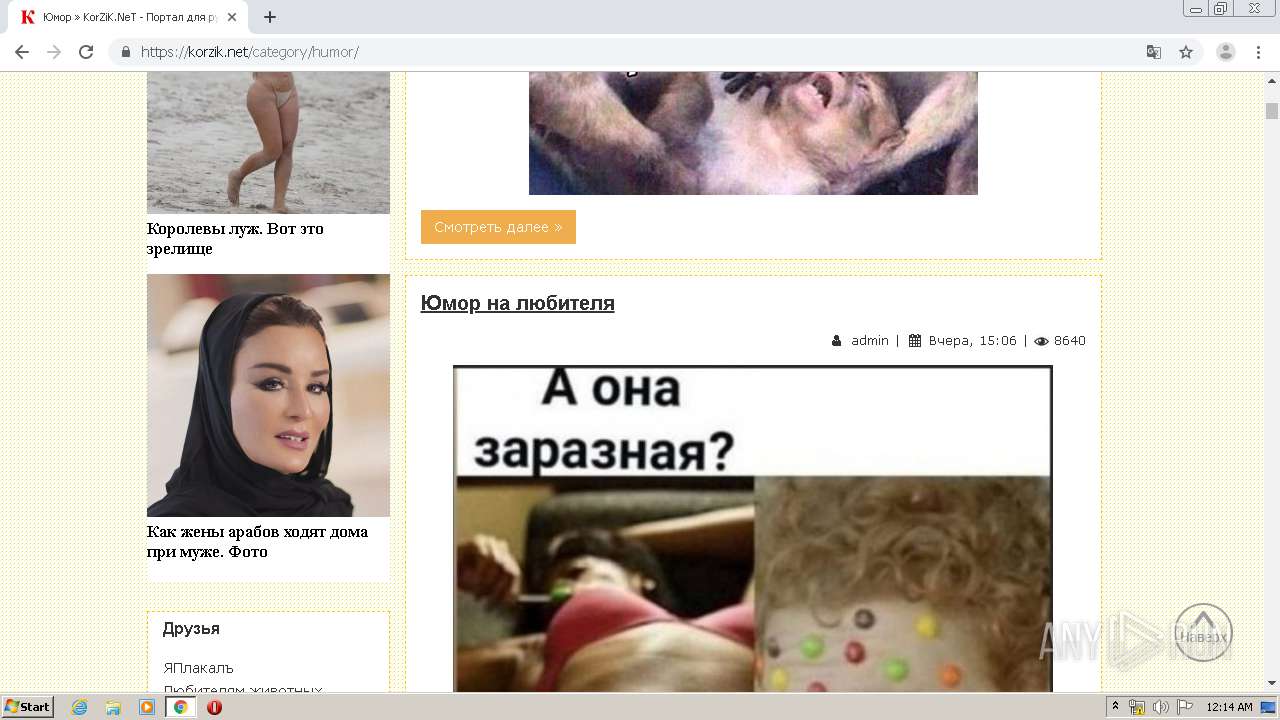
Task: Open volume speaker tray icon
Action: tap(1161, 707)
